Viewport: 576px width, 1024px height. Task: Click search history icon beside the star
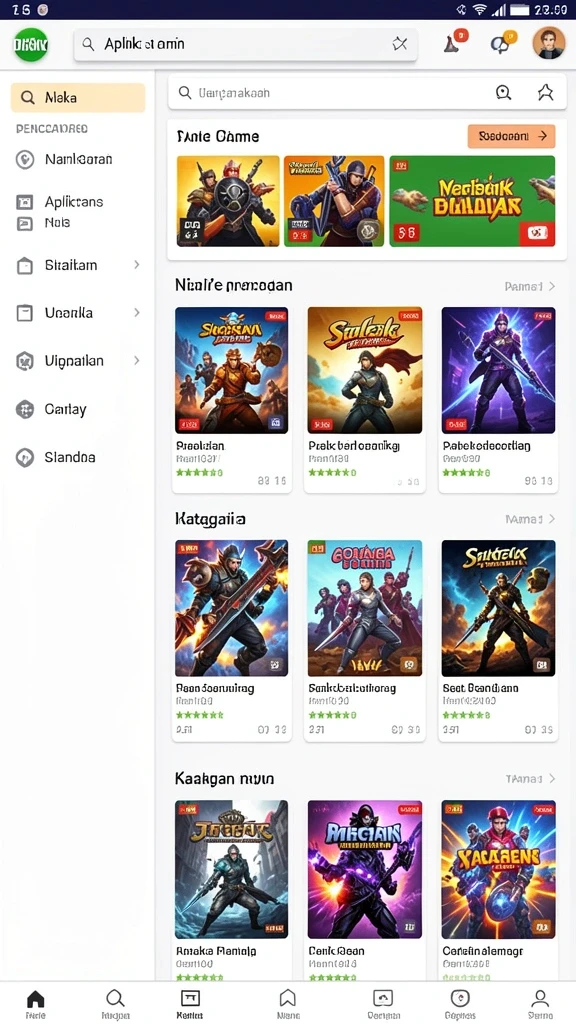(504, 93)
